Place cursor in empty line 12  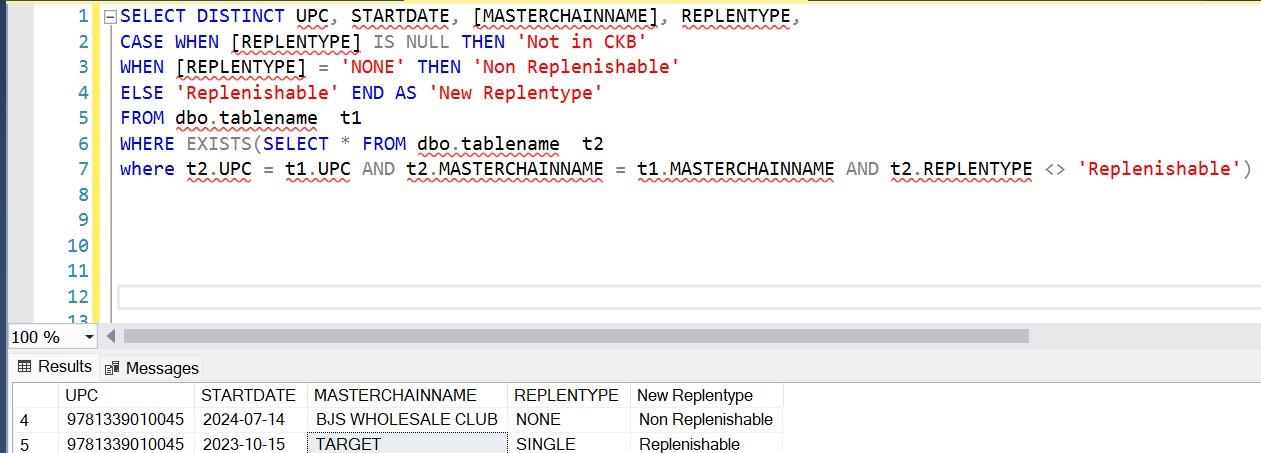tap(688, 297)
